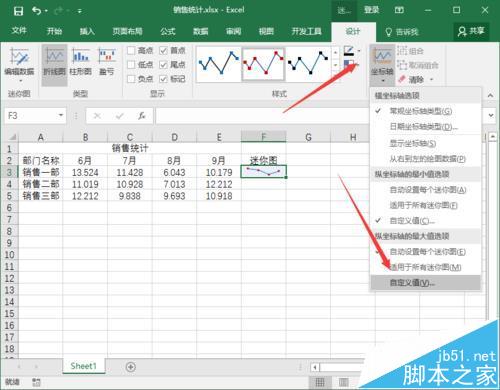Select maximum option 适用于所有迷你图(M)
This screenshot has width=500, height=390.
click(x=425, y=267)
